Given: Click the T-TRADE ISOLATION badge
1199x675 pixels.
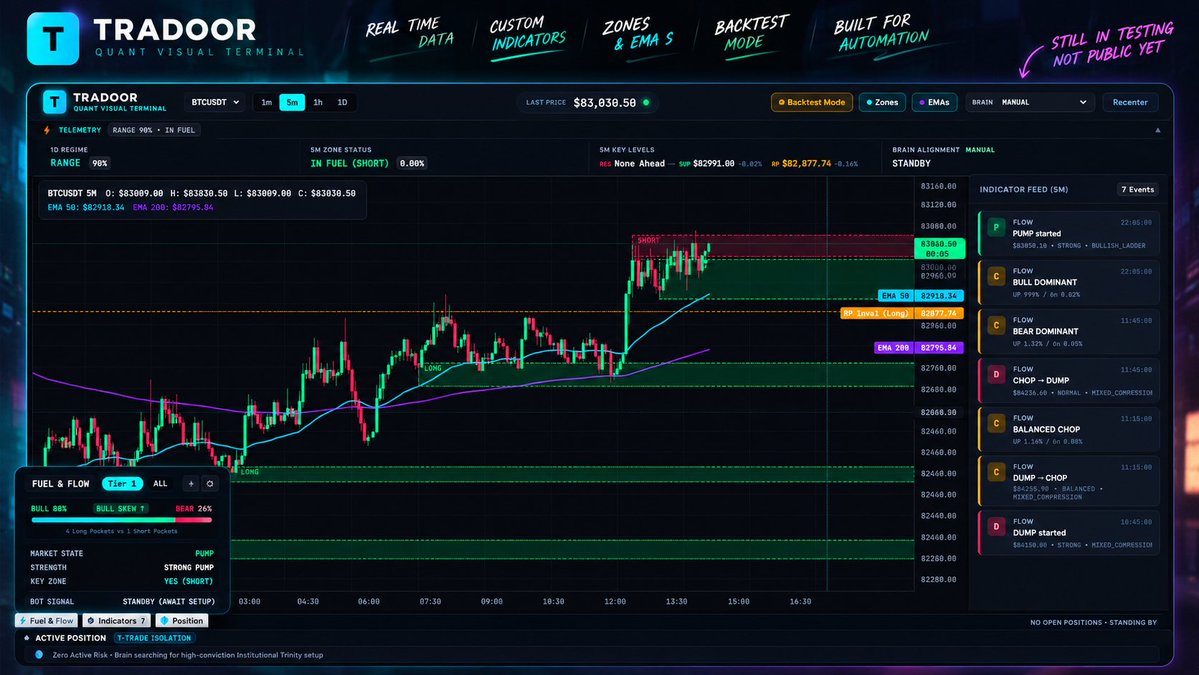Looking at the screenshot, I should click(154, 638).
